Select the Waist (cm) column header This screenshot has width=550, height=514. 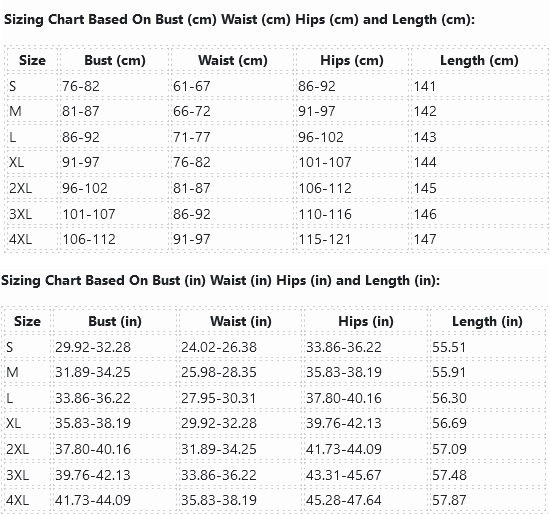point(233,60)
